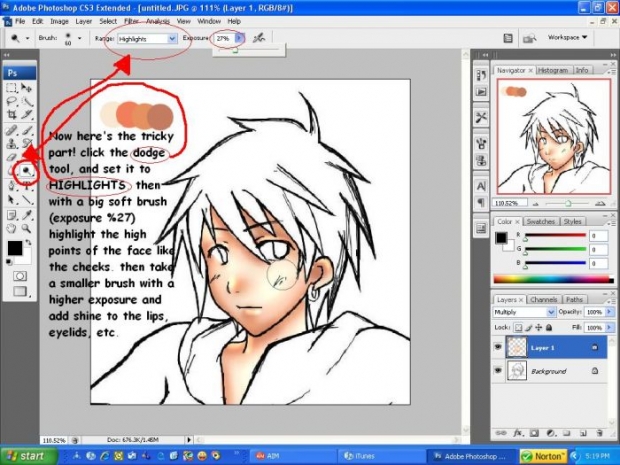Open the Layer menu

(x=84, y=21)
